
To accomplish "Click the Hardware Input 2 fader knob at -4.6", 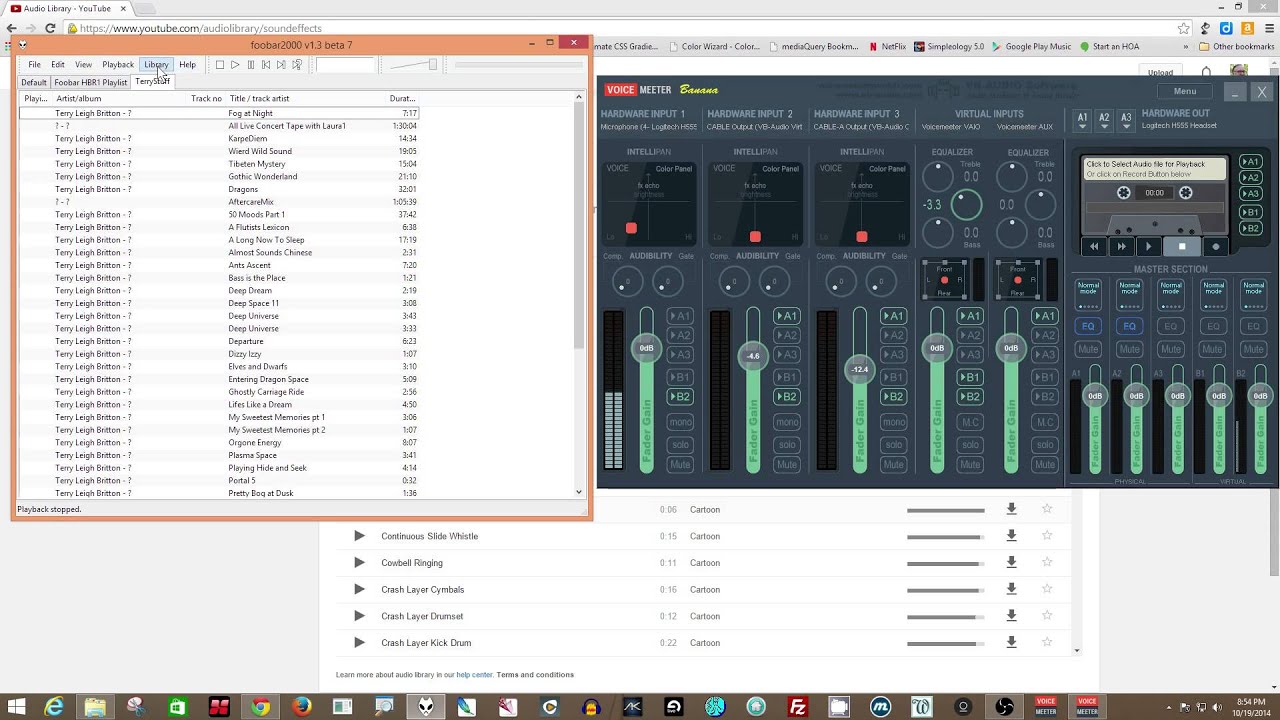I will (x=753, y=356).
